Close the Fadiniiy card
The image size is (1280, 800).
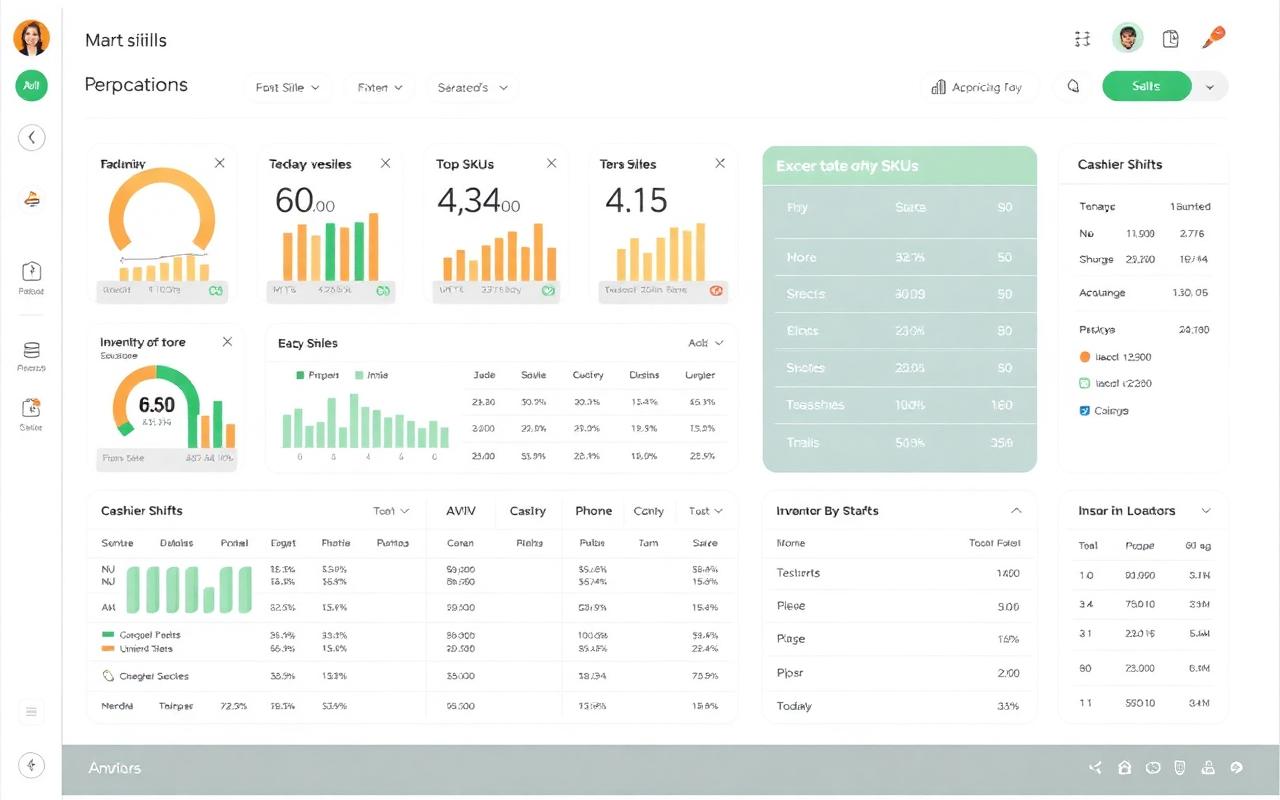click(220, 163)
